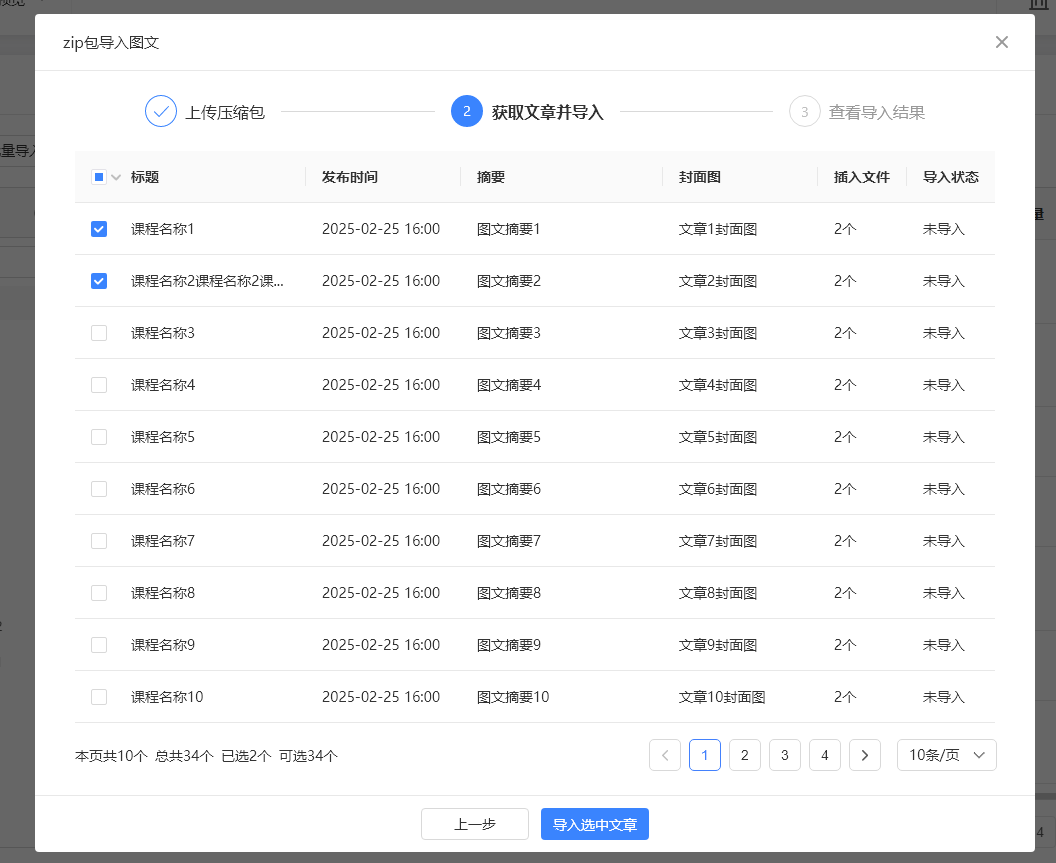Check the 课程名称10 row checkbox
This screenshot has height=863, width=1056.
click(x=99, y=697)
